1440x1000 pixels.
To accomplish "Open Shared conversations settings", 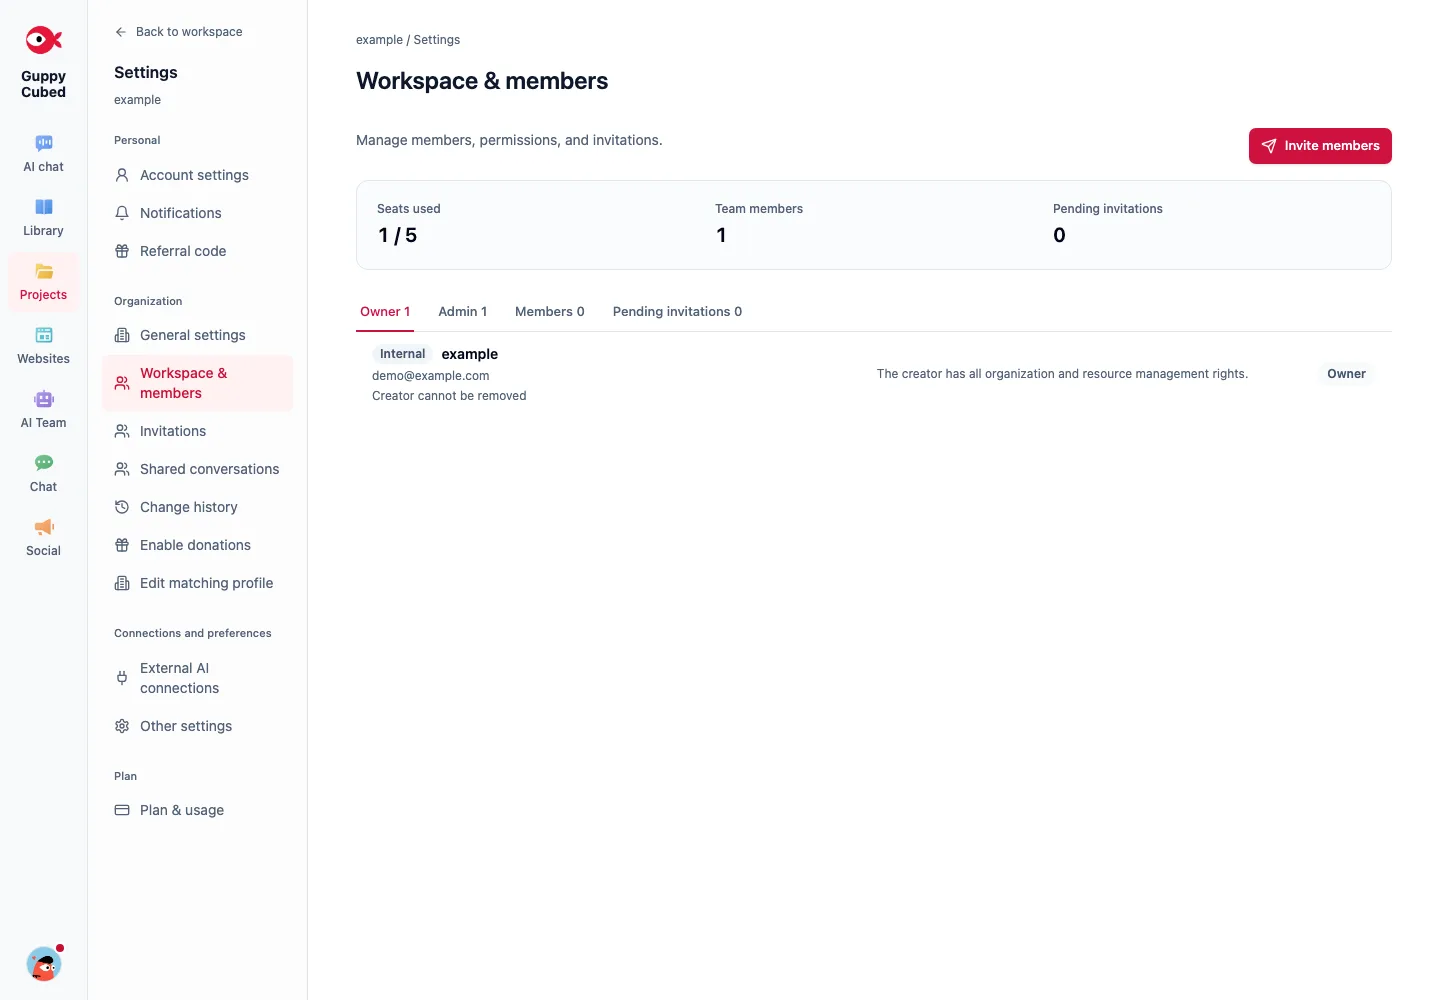I will [198, 469].
